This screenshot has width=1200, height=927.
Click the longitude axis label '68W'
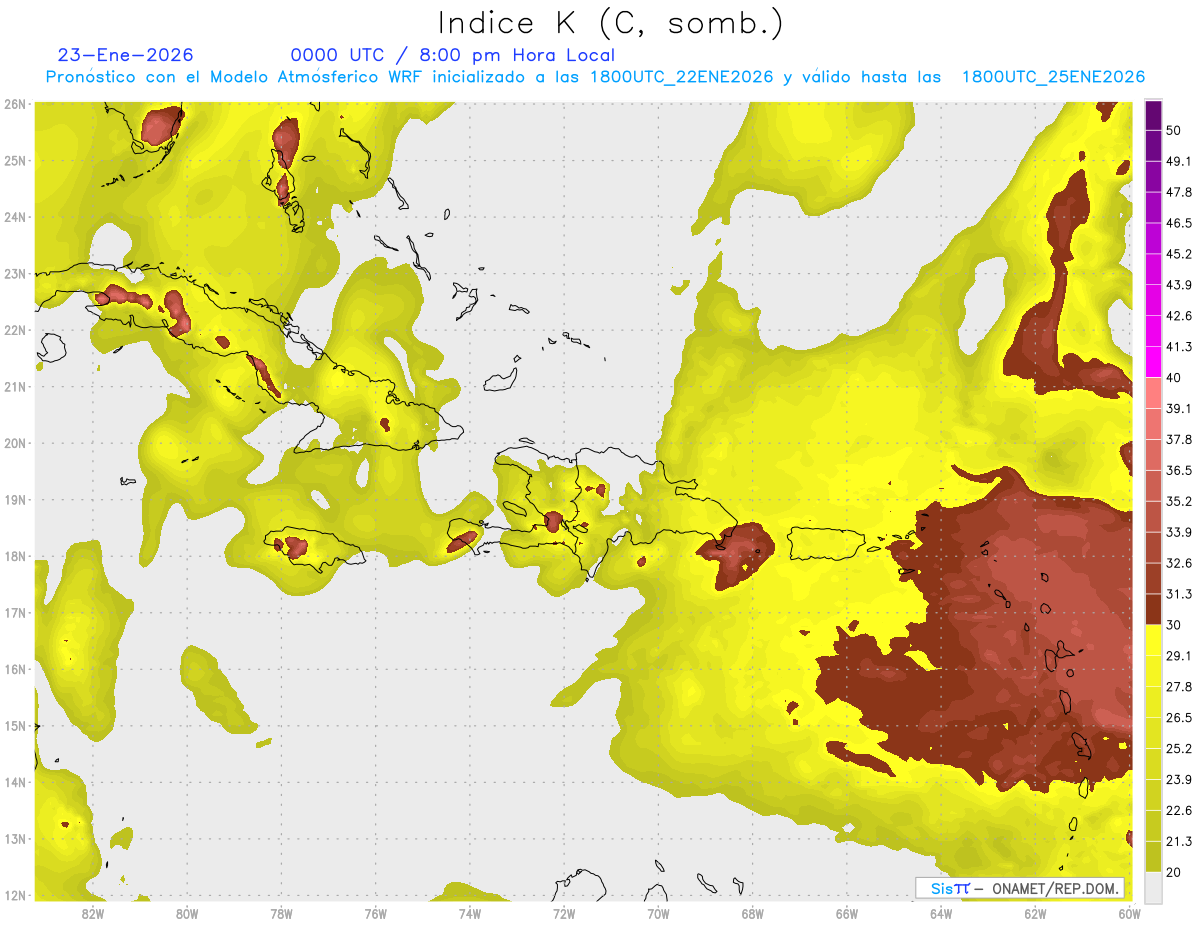click(753, 913)
